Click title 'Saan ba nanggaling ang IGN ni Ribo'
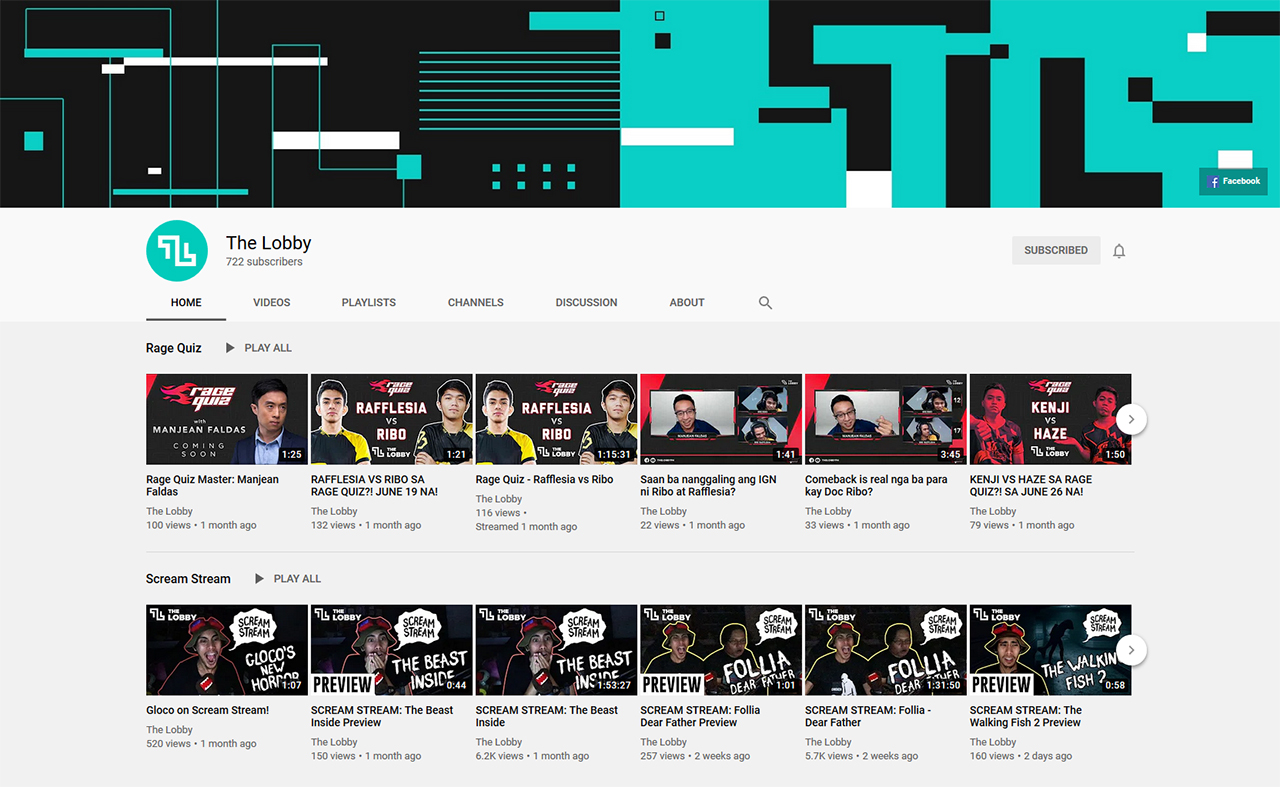This screenshot has height=787, width=1280. (x=708, y=486)
